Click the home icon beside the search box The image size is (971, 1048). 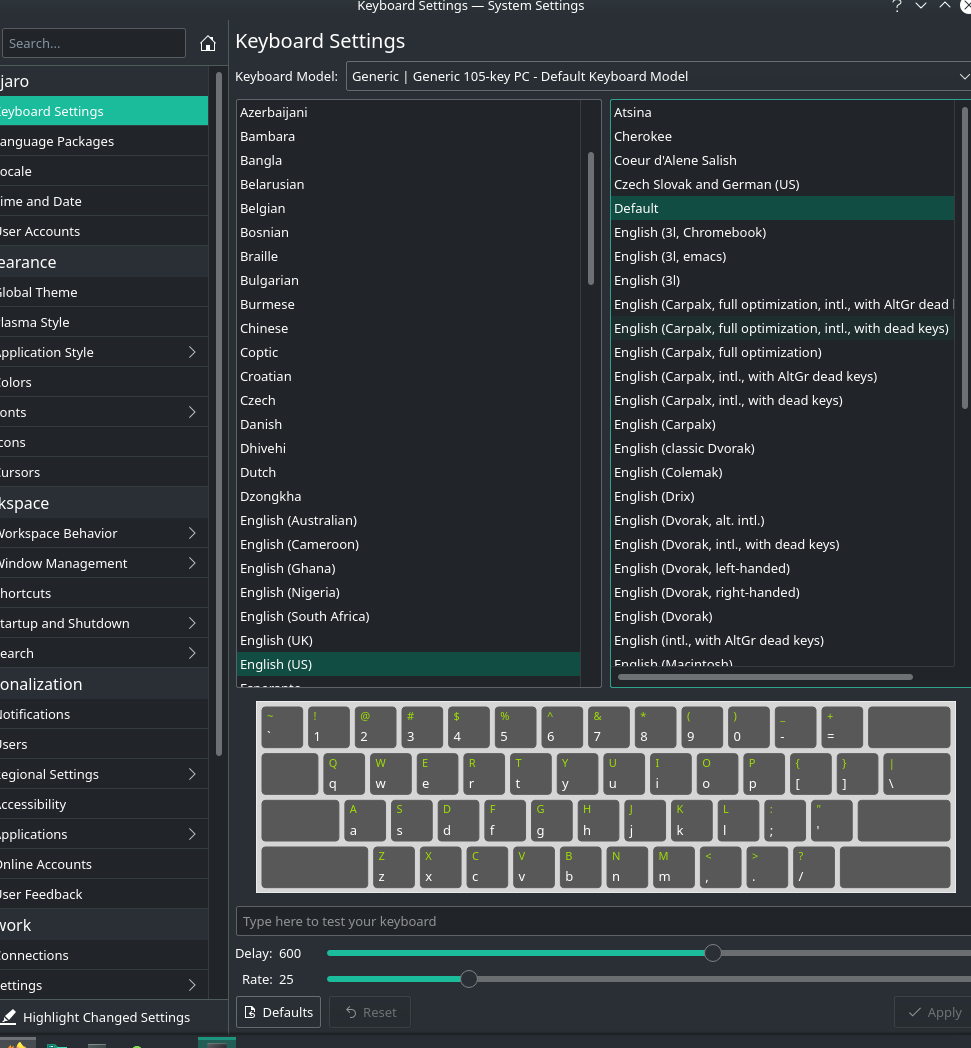[x=208, y=43]
